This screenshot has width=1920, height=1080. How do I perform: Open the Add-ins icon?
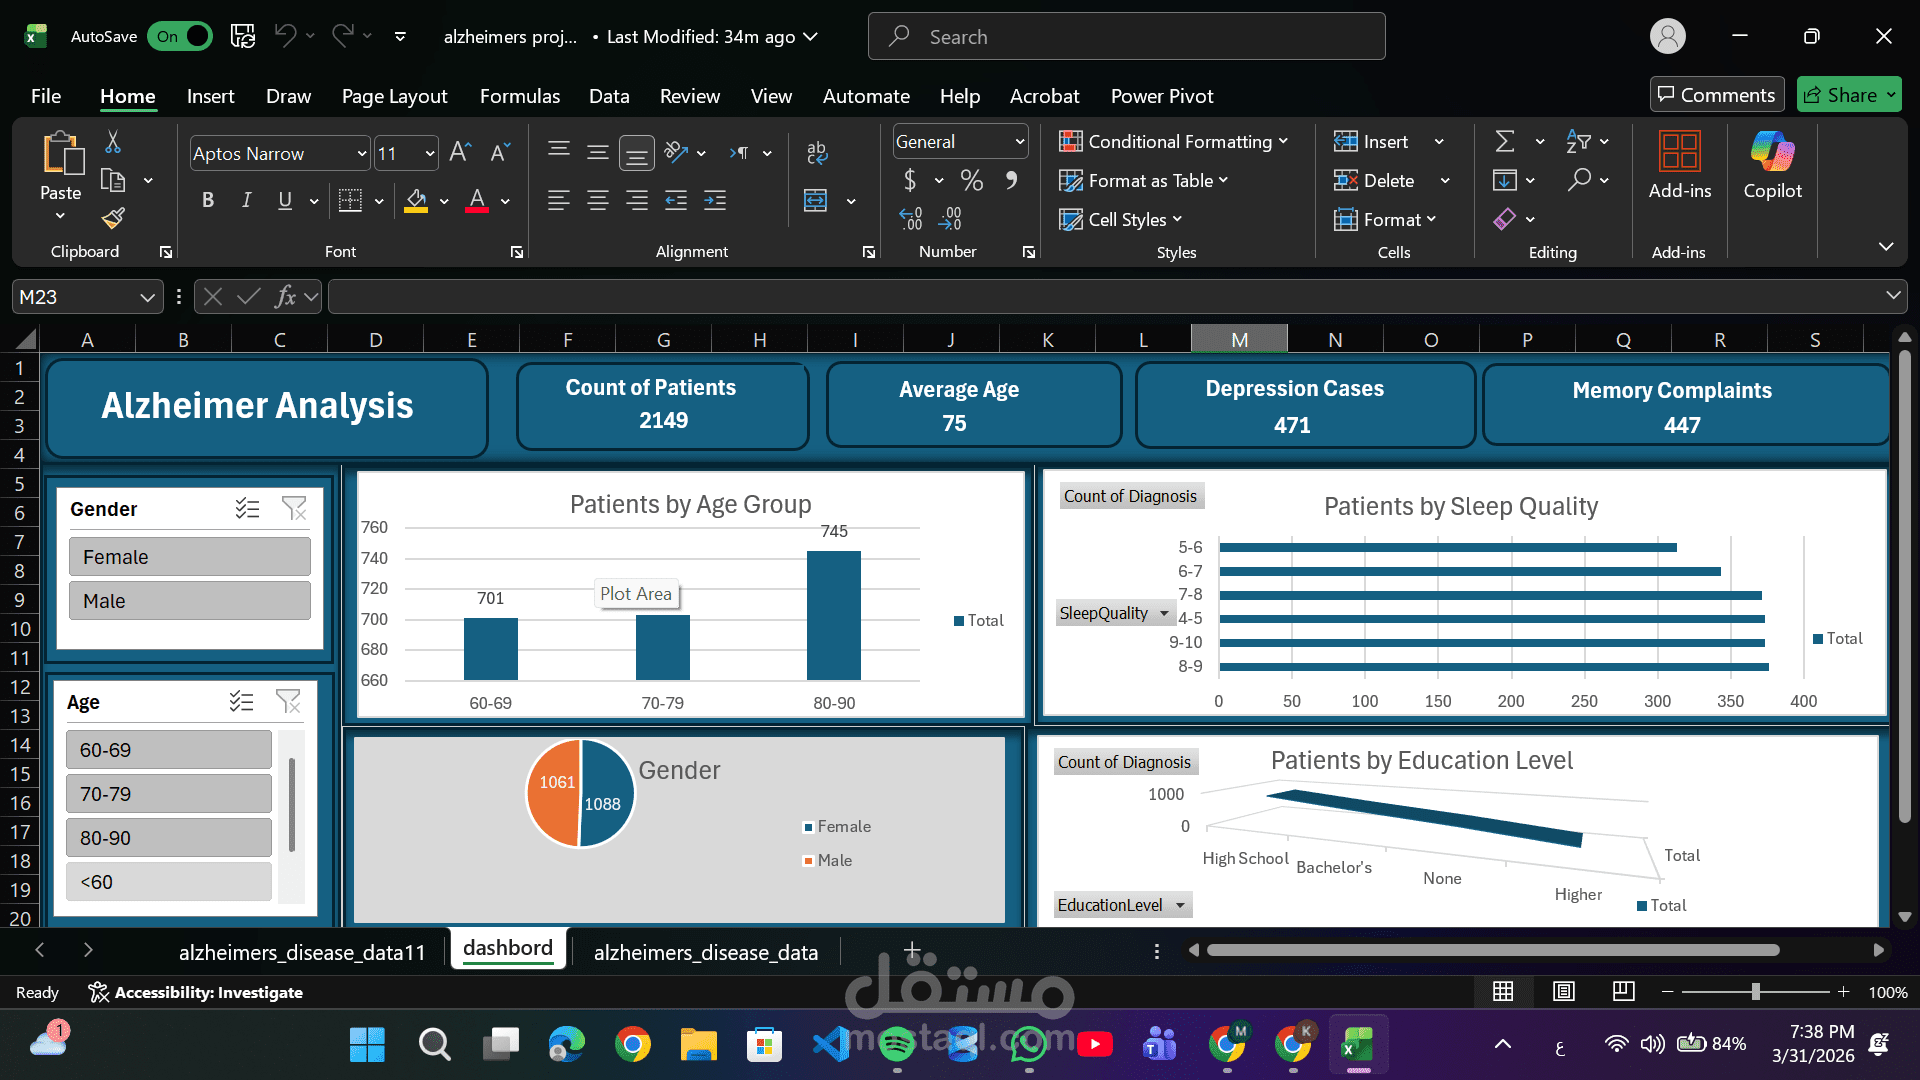[1679, 165]
